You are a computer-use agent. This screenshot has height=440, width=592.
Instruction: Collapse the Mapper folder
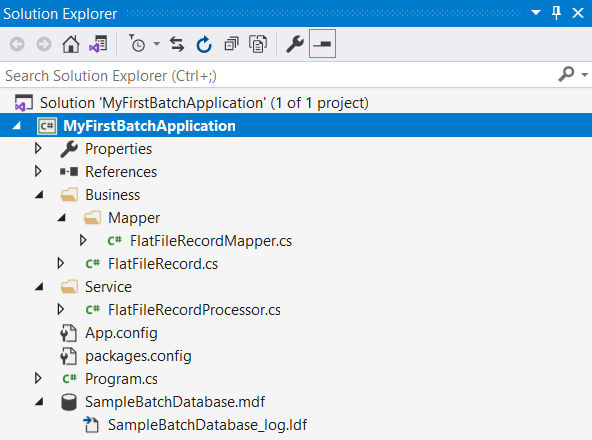click(62, 218)
